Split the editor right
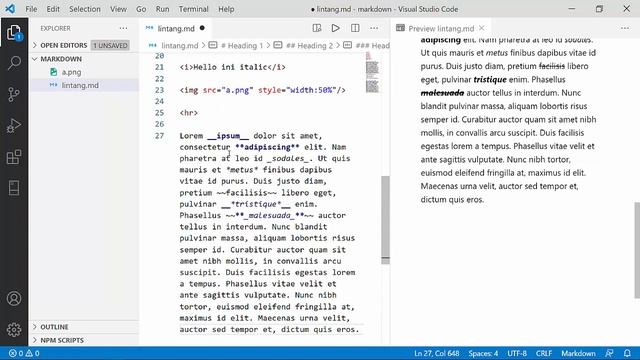Viewport: 640px width, 360px height. (355, 28)
